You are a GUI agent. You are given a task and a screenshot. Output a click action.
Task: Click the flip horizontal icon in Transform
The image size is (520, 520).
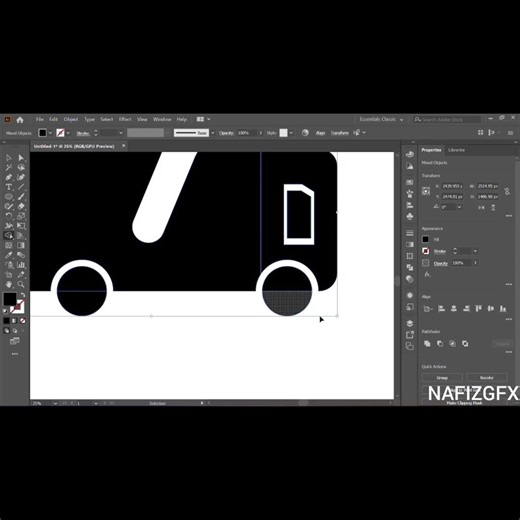click(x=481, y=207)
